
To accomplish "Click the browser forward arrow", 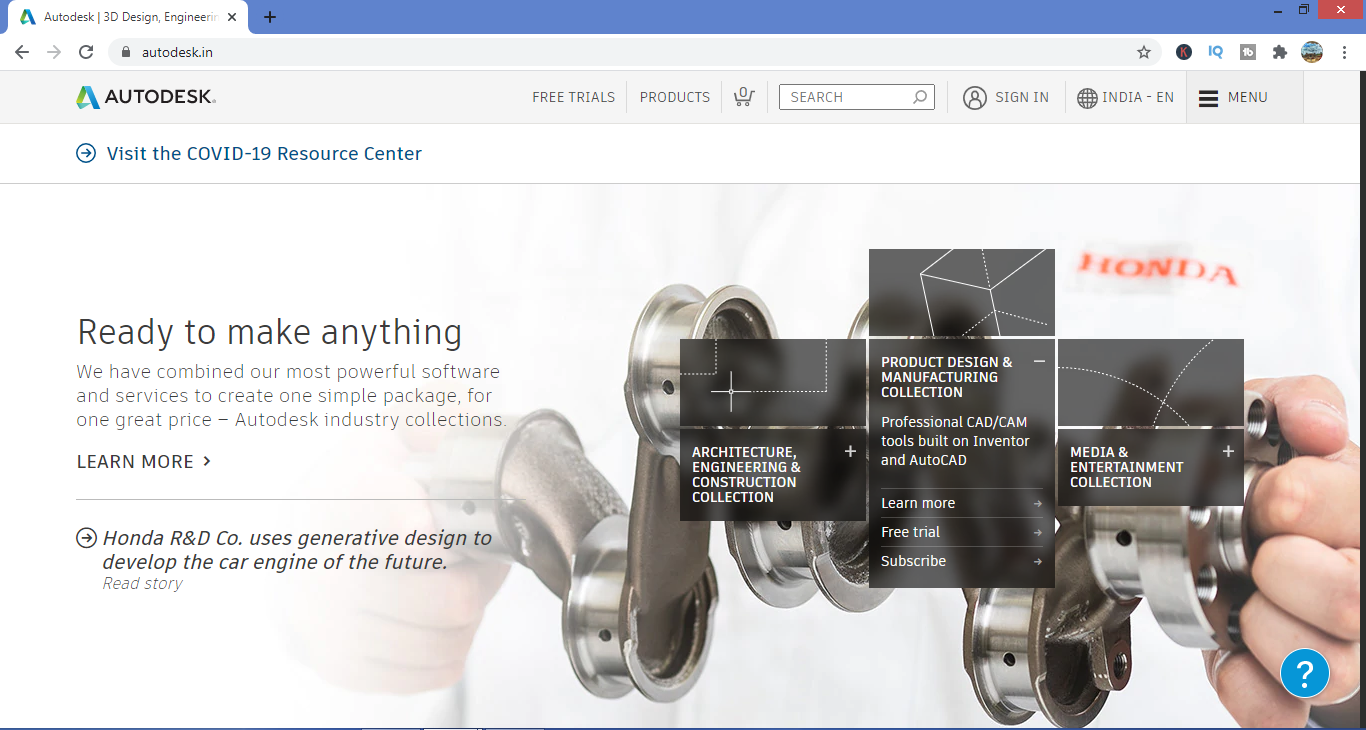I will (54, 52).
